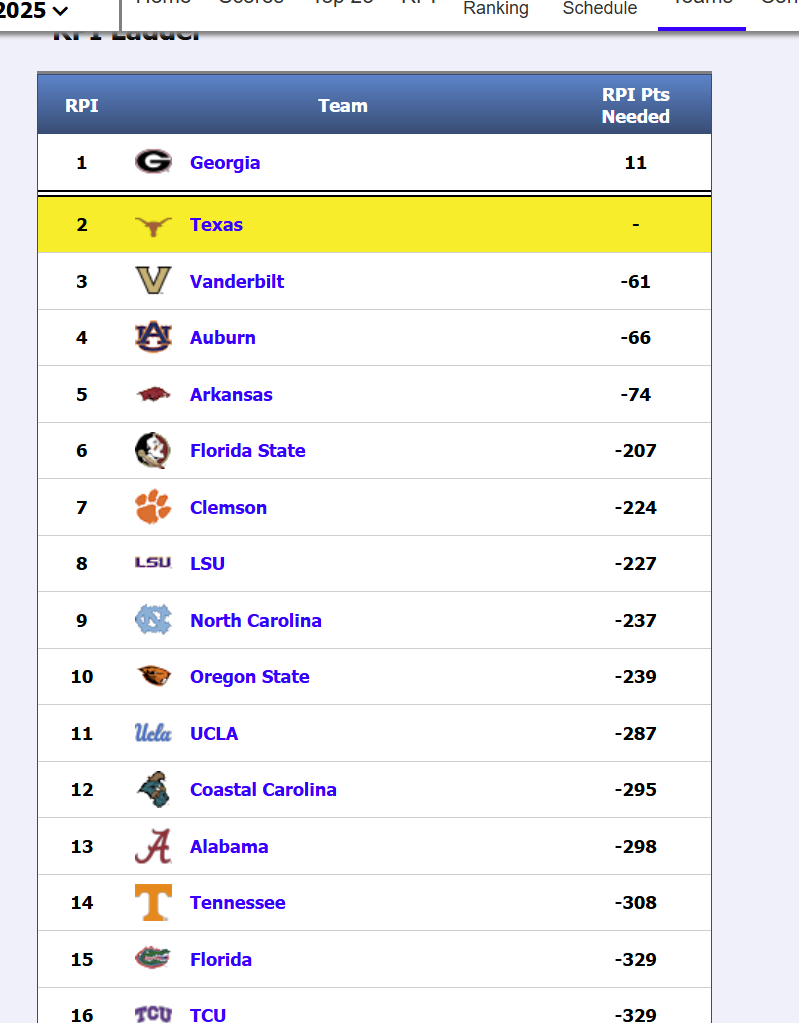Viewport: 799px width, 1023px height.
Task: Click the Team column header
Action: coord(343,106)
